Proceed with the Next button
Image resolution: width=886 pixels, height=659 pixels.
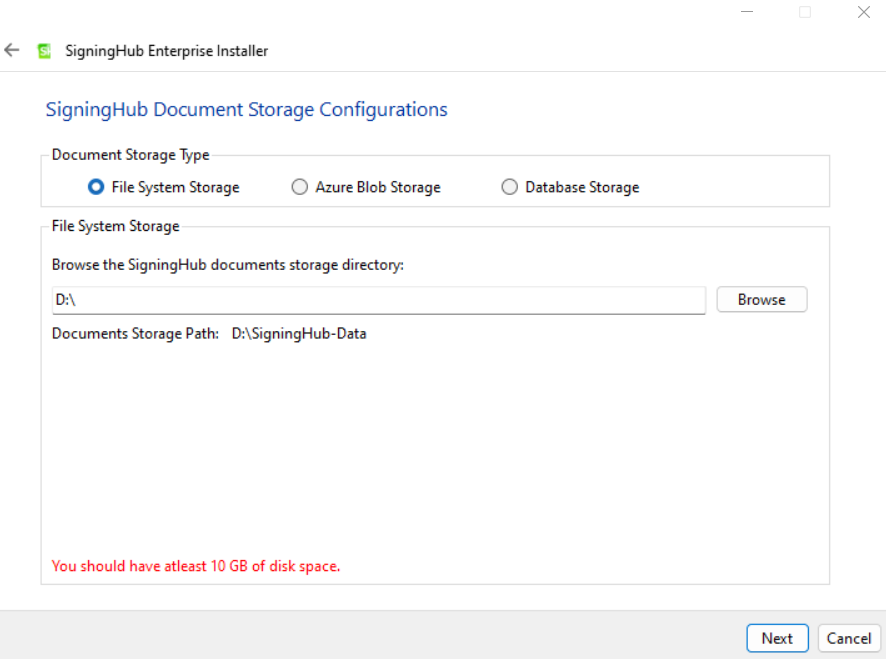pos(777,638)
